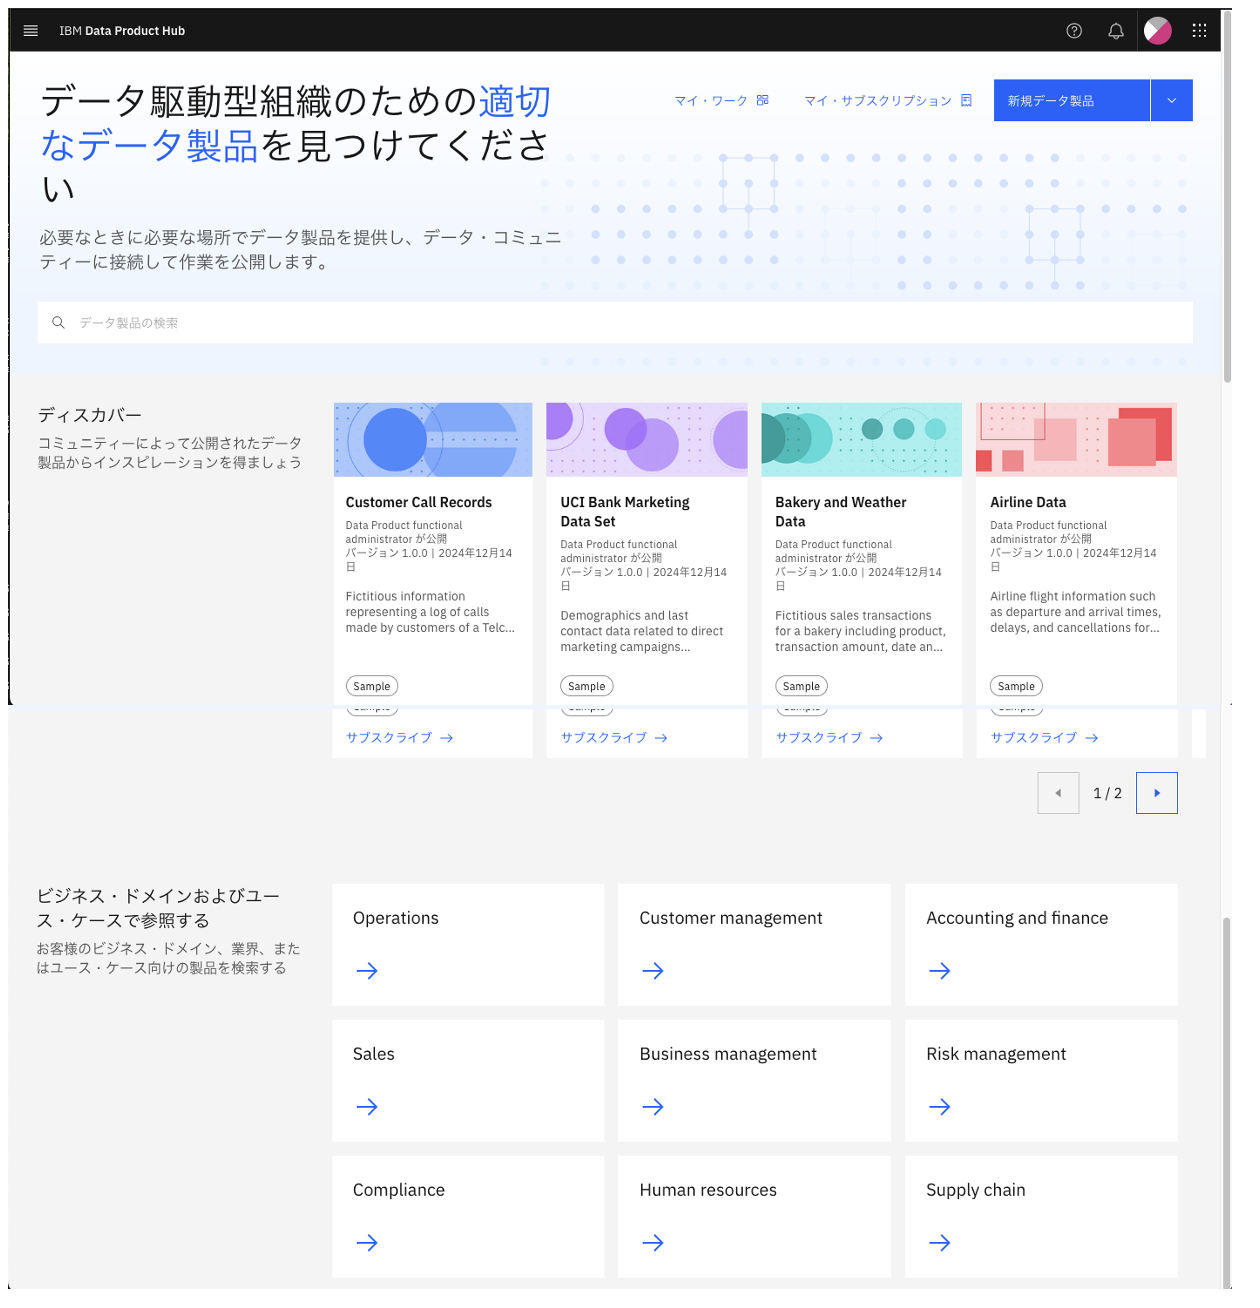
Task: Open the app switcher grid icon
Action: point(1199,31)
